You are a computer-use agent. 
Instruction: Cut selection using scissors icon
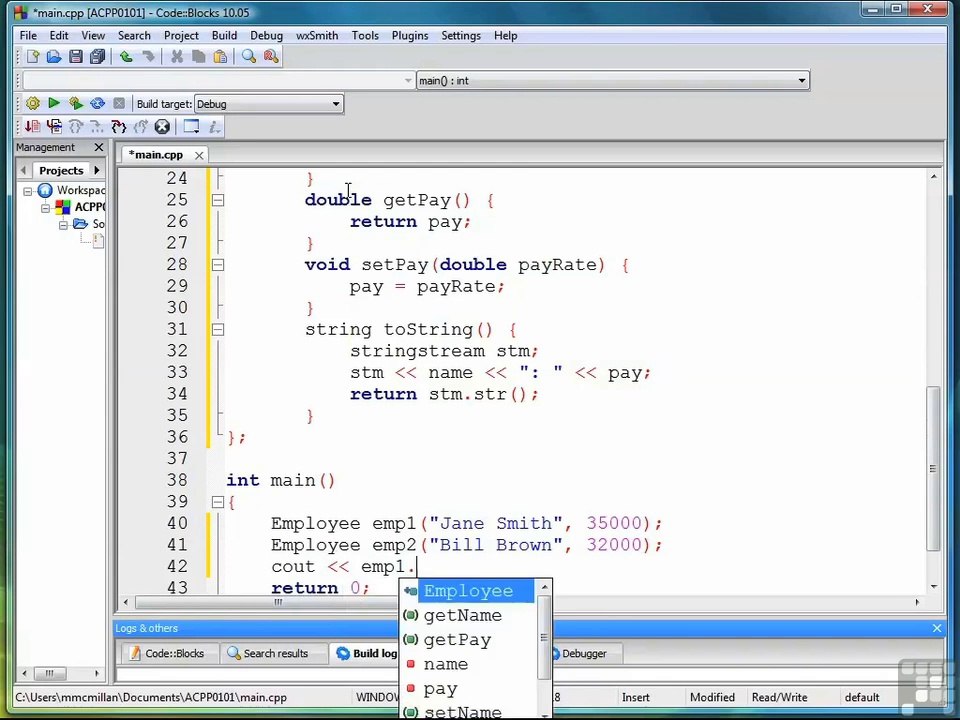[177, 57]
